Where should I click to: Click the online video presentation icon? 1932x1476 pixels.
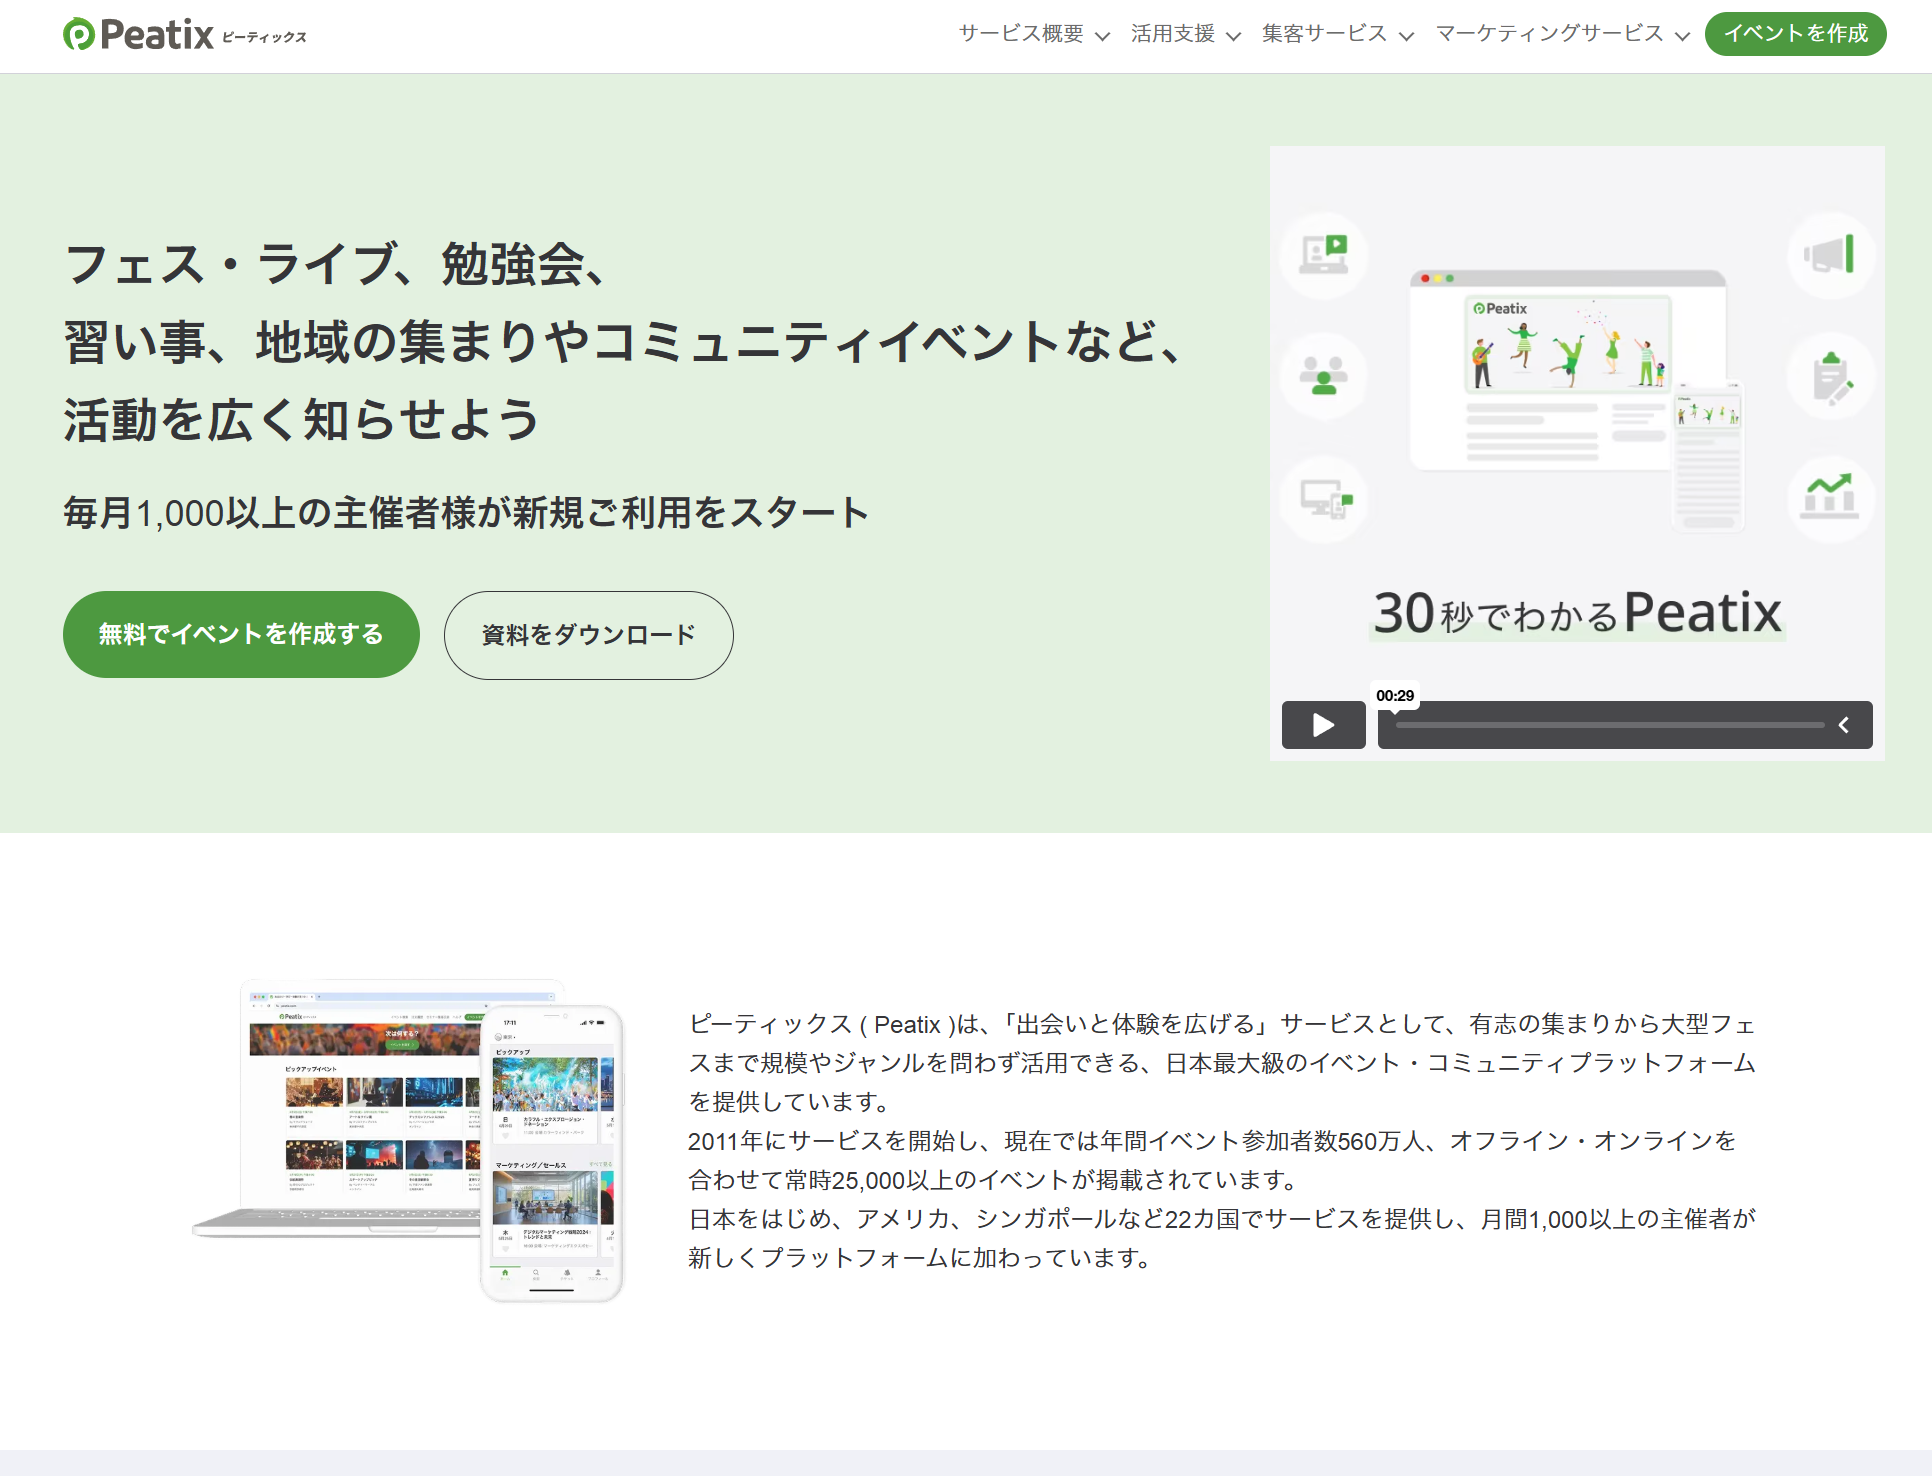coord(1324,255)
